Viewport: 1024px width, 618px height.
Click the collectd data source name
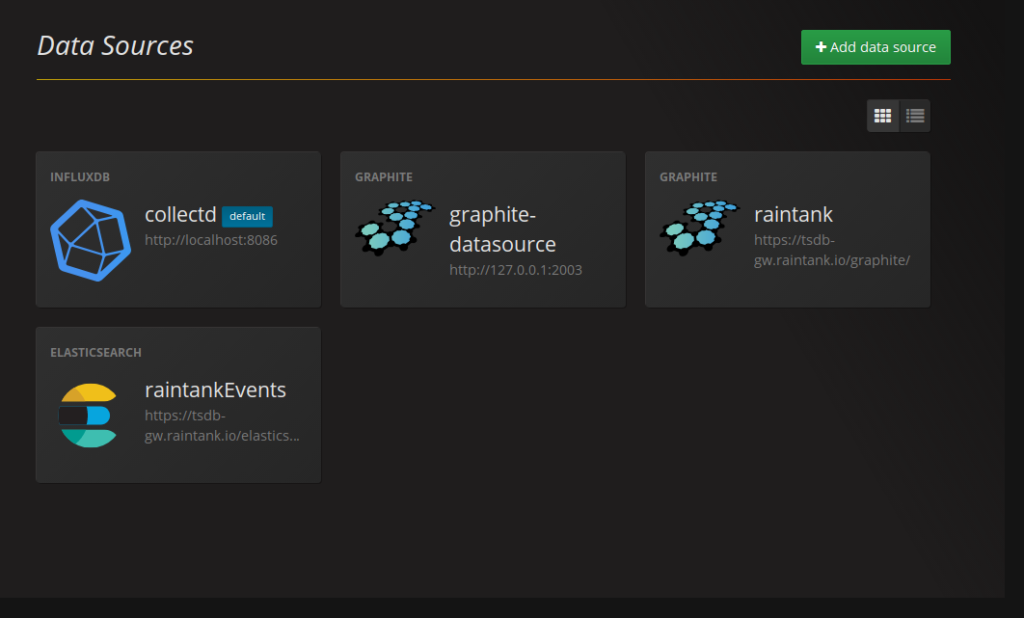pos(181,214)
